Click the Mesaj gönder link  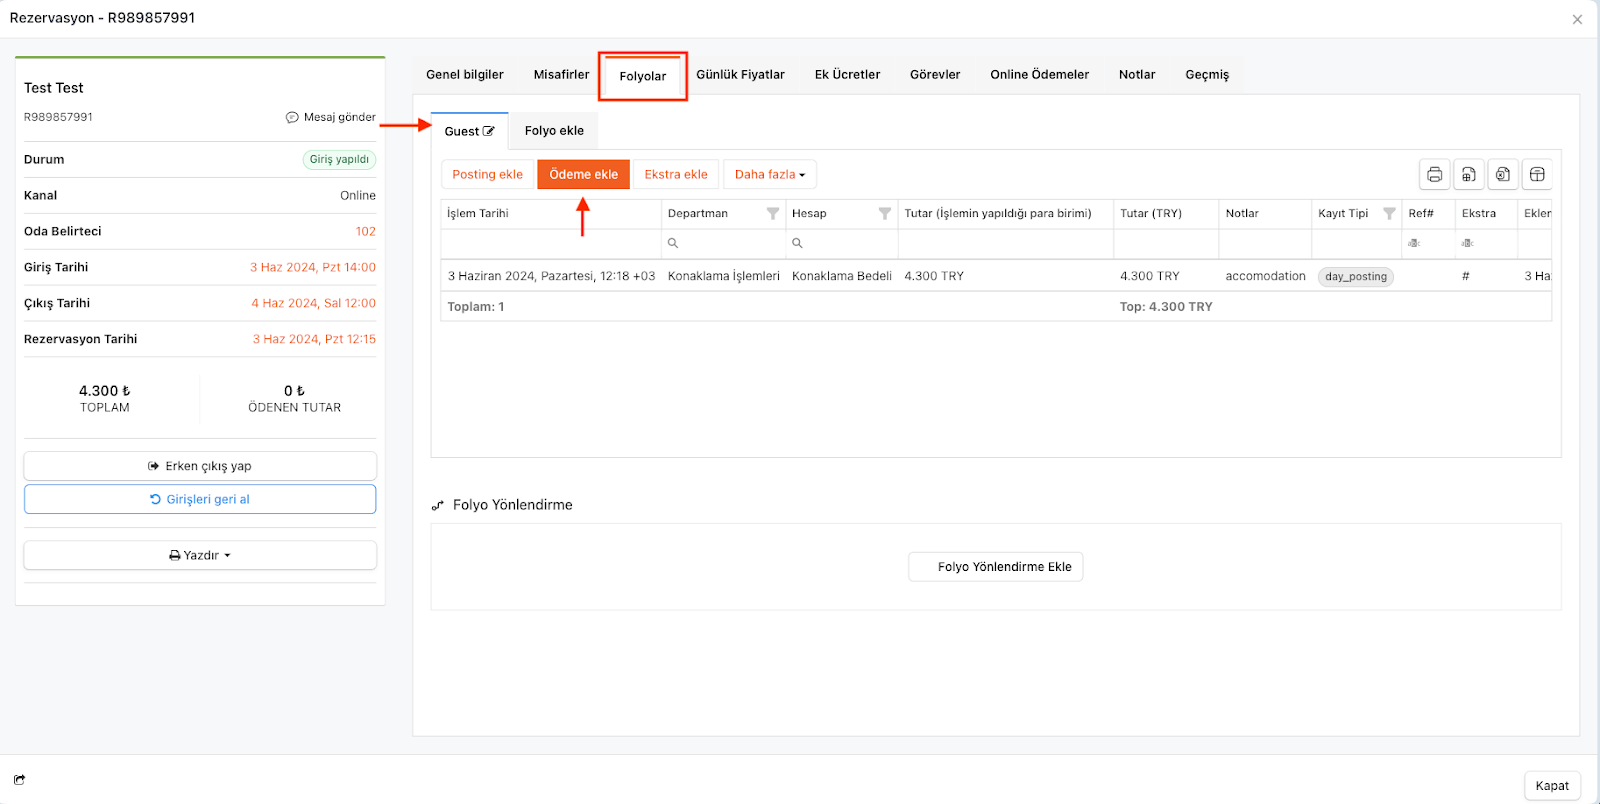[x=331, y=117]
